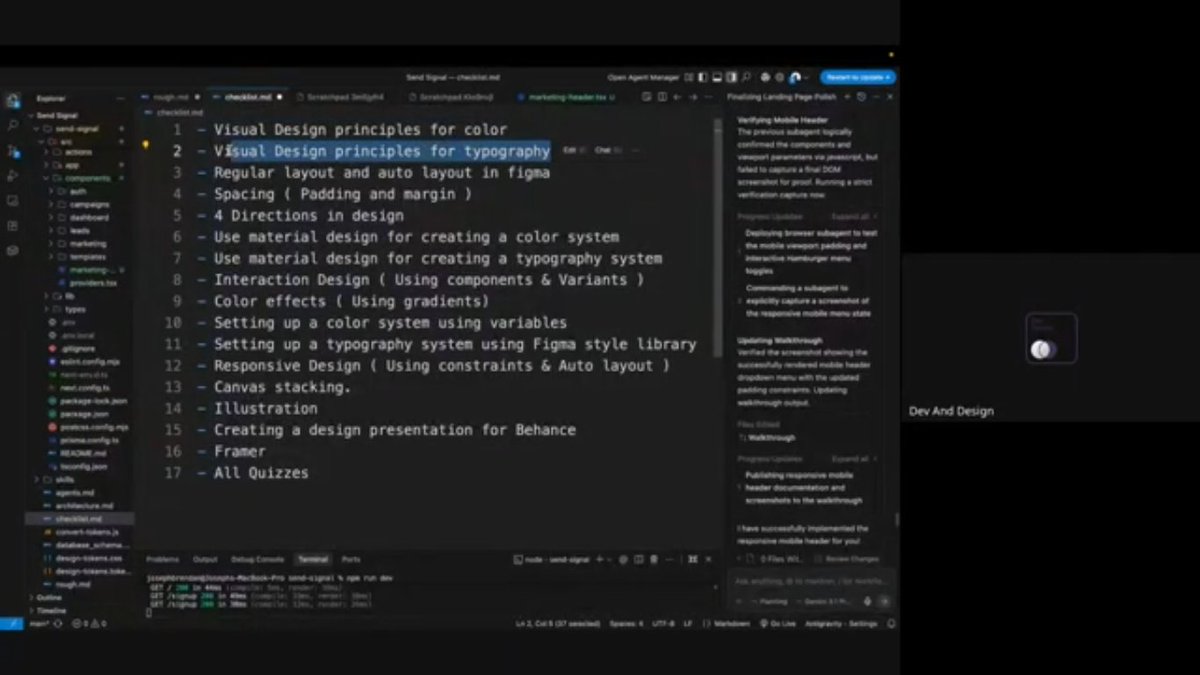Viewport: 1200px width, 675px height.
Task: Switch to the Problems panel tab
Action: tap(163, 559)
